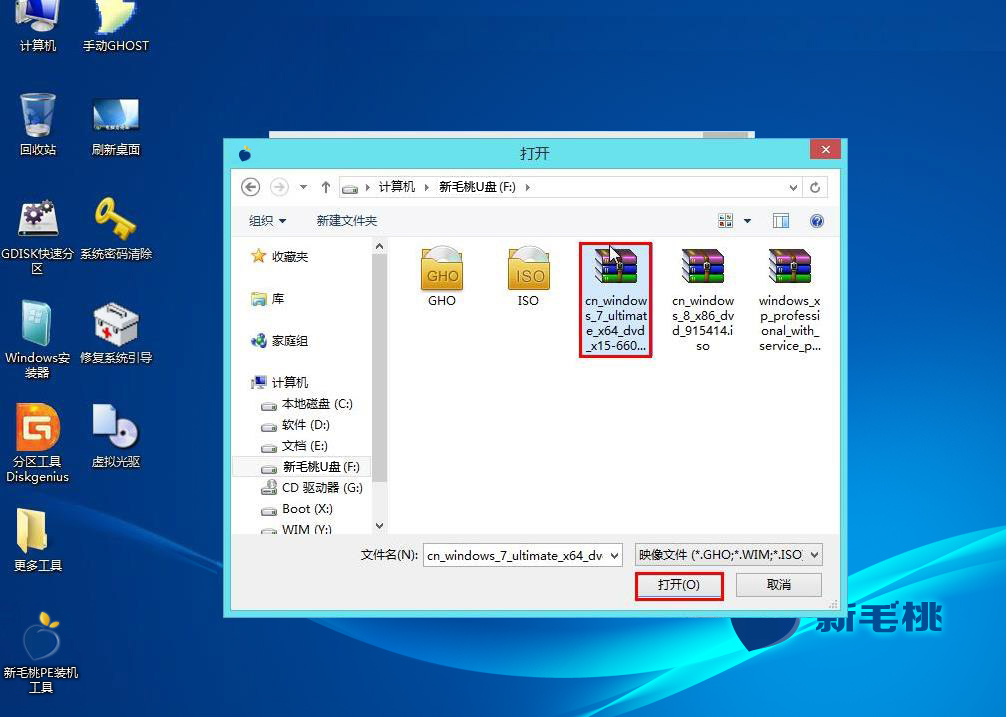Open the 文件名 combo box dropdown
Image resolution: width=1006 pixels, height=717 pixels.
pyautogui.click(x=615, y=555)
